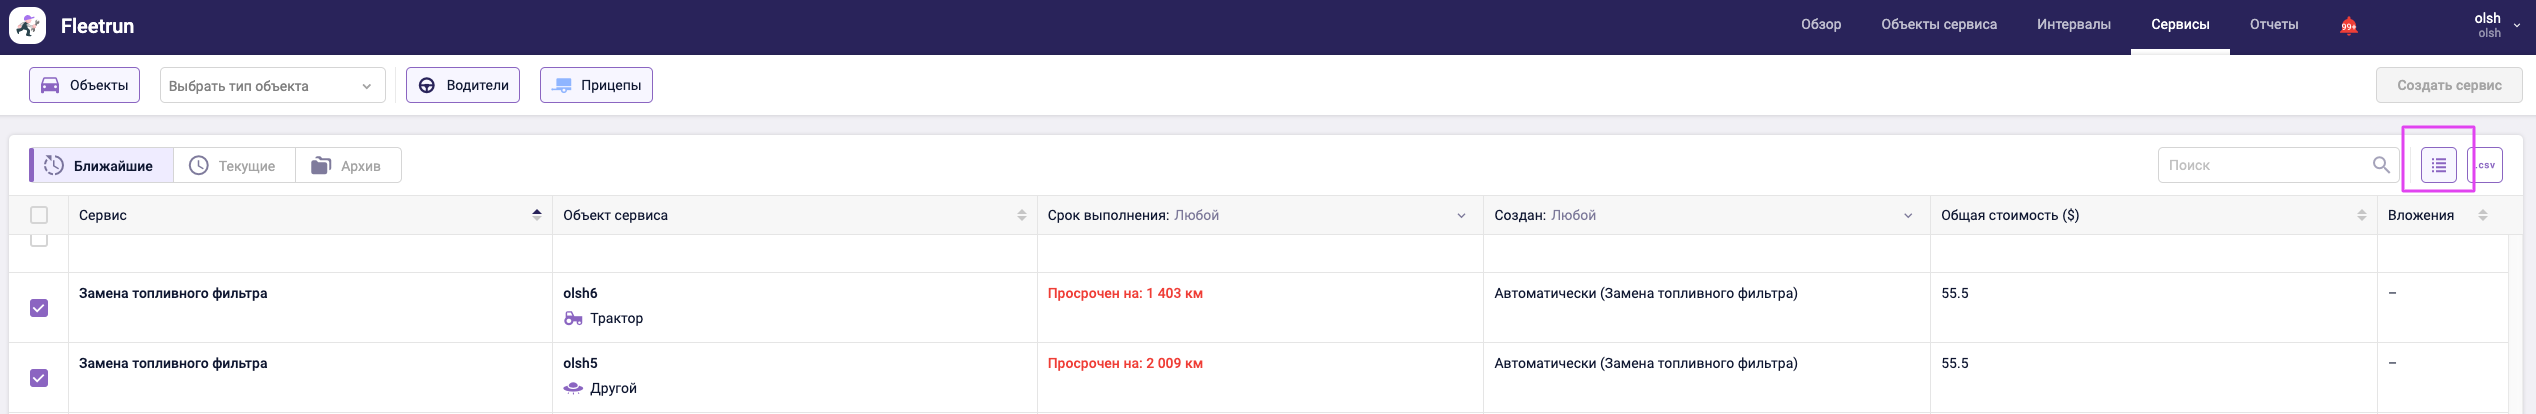This screenshot has height=414, width=2536.
Task: Open the Выбрать тип объекта dropdown
Action: [272, 86]
